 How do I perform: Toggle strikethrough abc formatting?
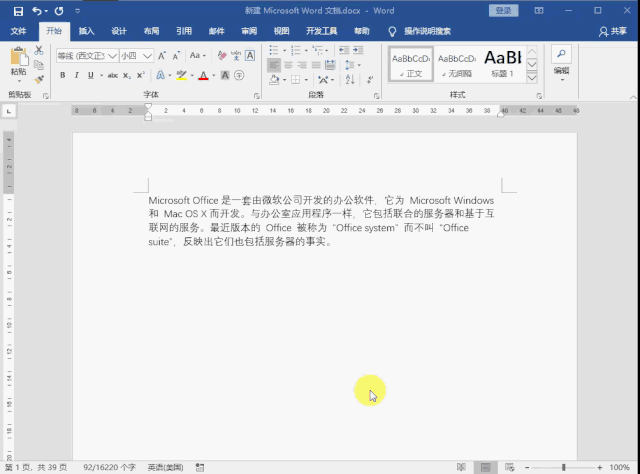[x=113, y=75]
